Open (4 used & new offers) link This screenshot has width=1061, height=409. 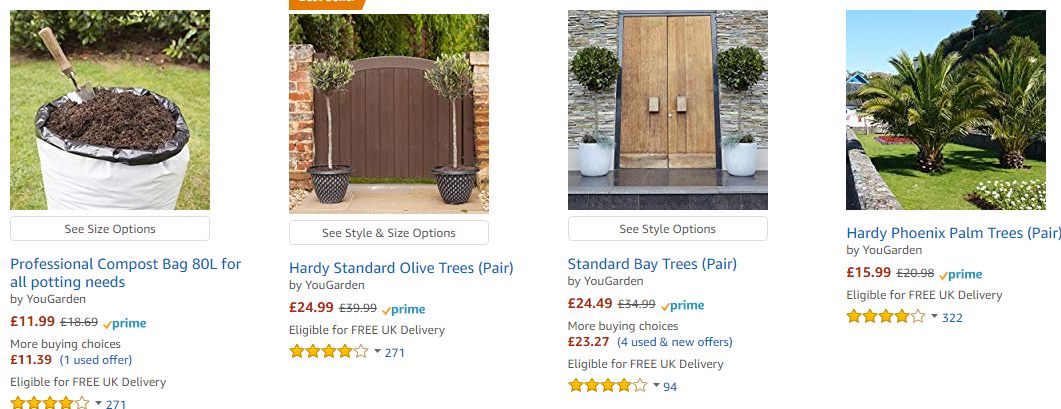coord(674,342)
